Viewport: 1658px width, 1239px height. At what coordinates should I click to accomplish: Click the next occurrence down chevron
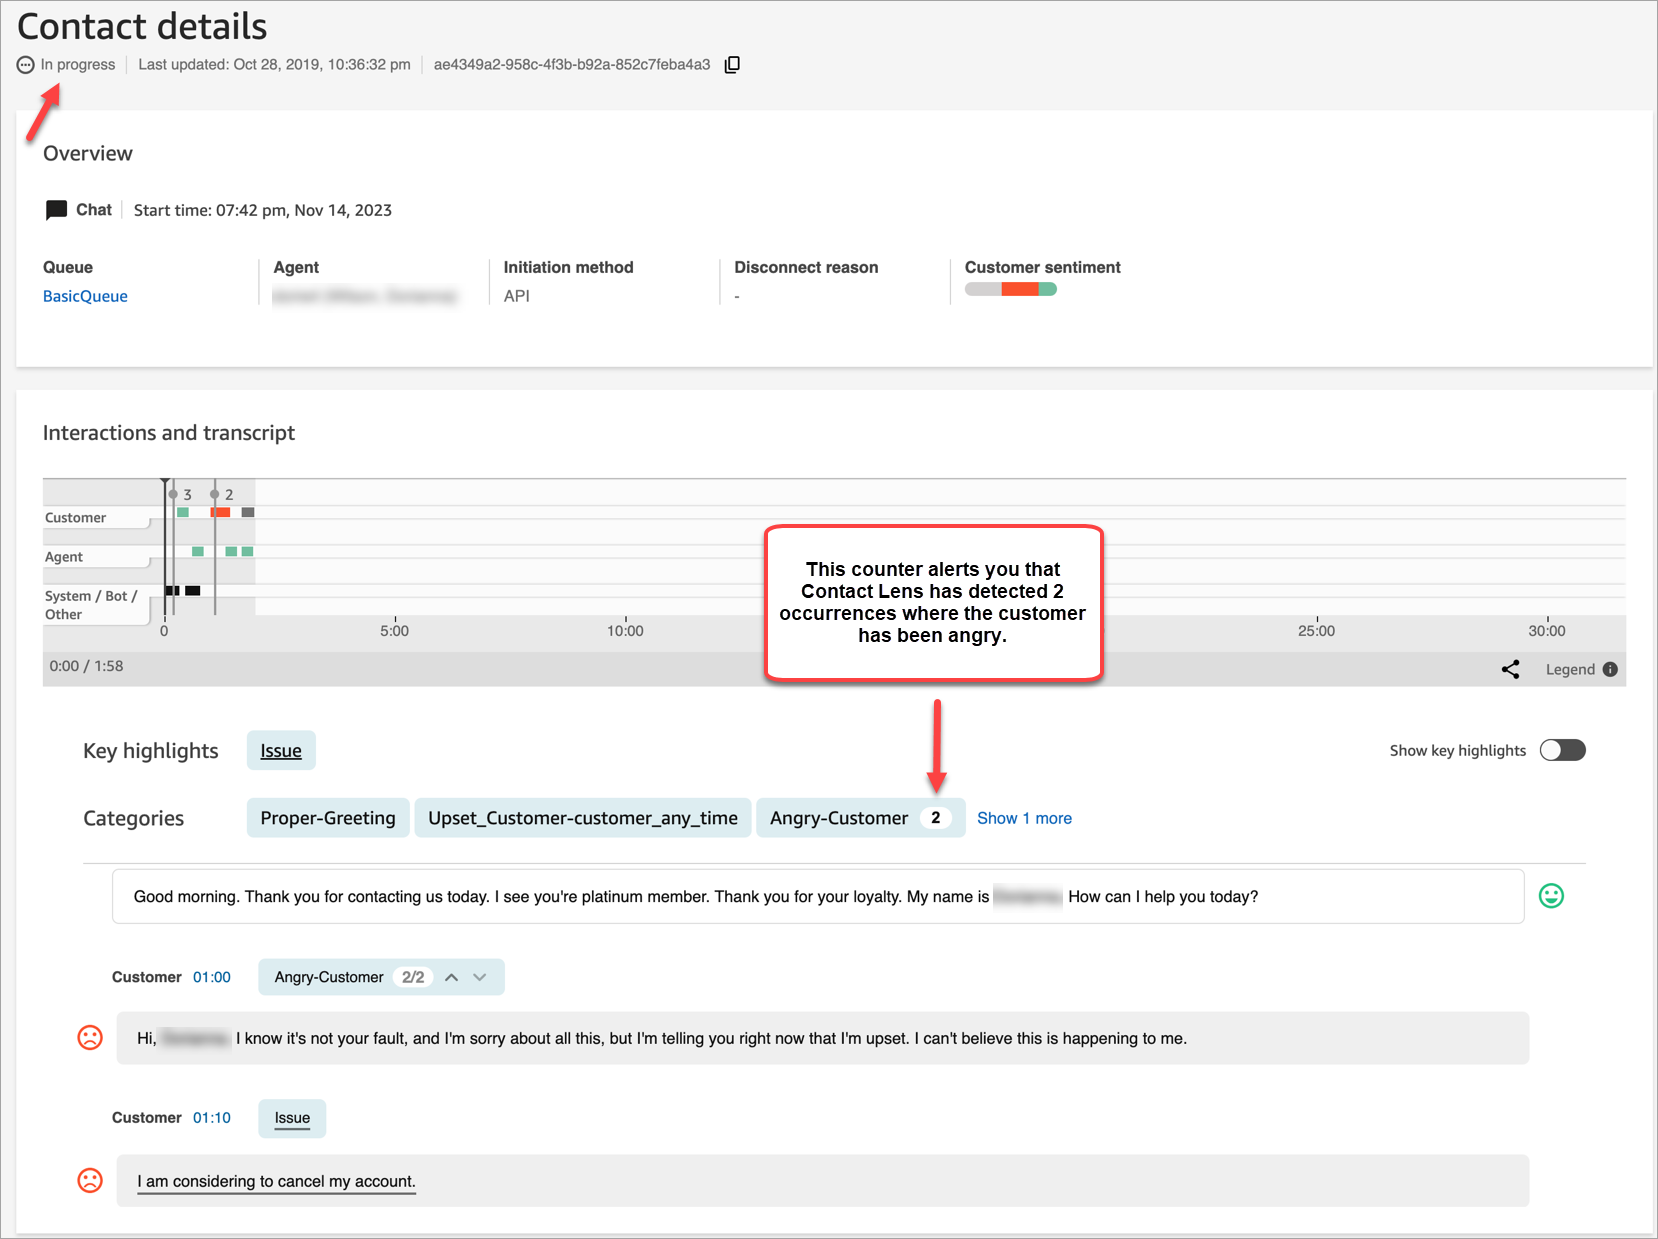[480, 977]
